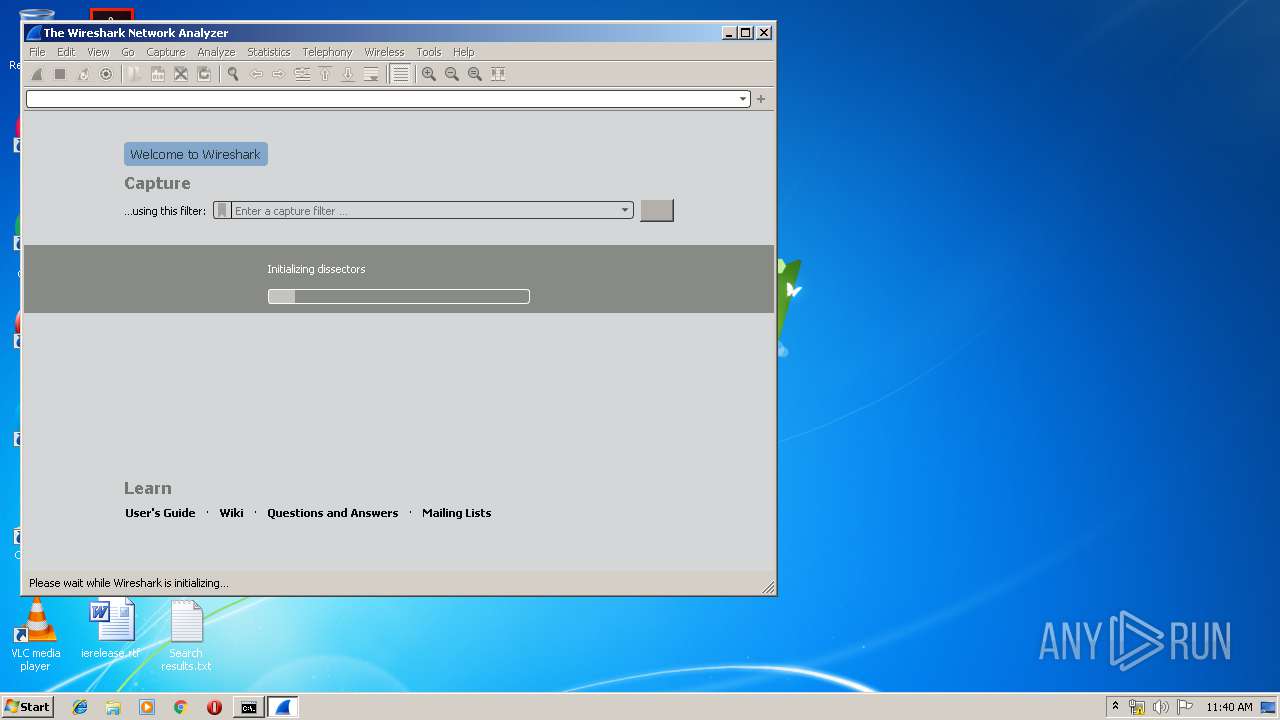Viewport: 1280px width, 720px height.
Task: Launch Google Chrome from taskbar
Action: [x=180, y=707]
